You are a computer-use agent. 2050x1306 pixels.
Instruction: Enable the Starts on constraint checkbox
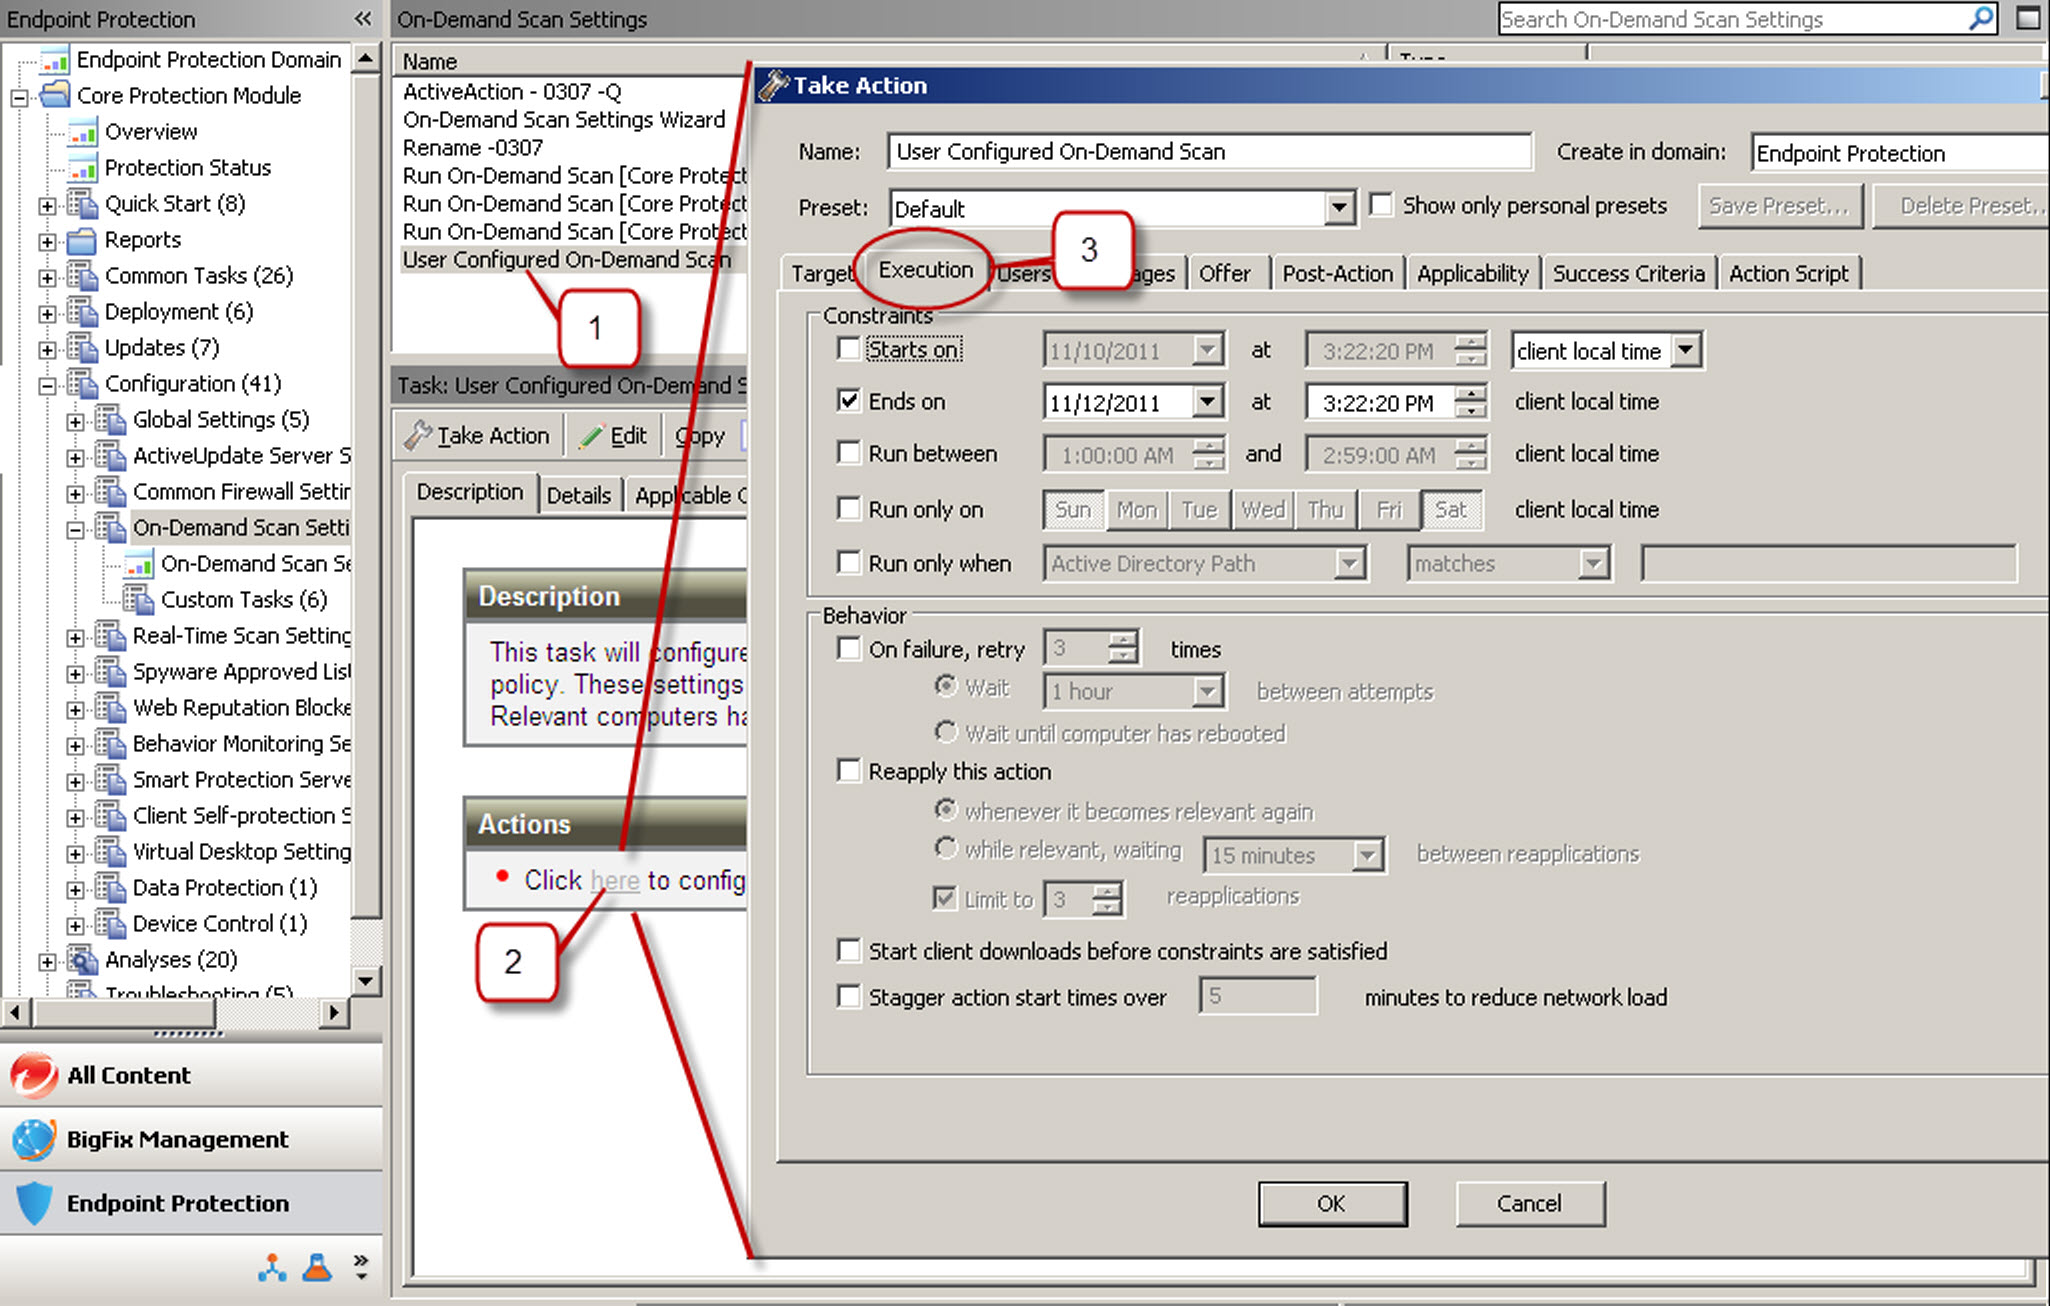(x=849, y=349)
